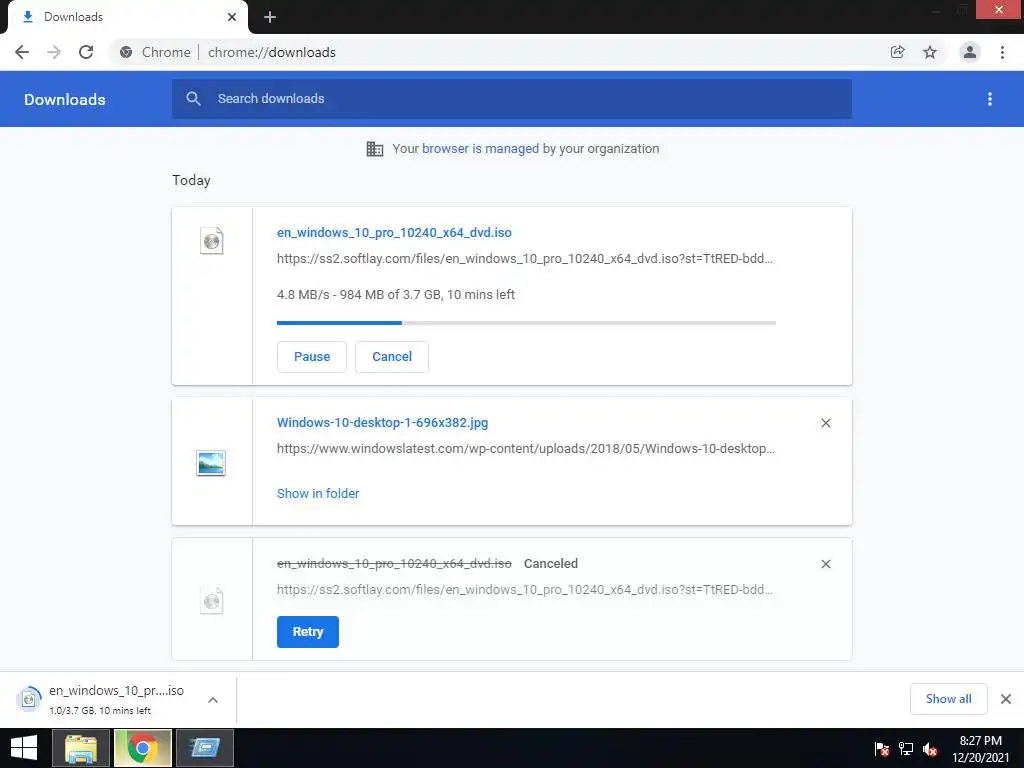Click the 'Today' date heading
This screenshot has width=1024, height=768.
191,180
